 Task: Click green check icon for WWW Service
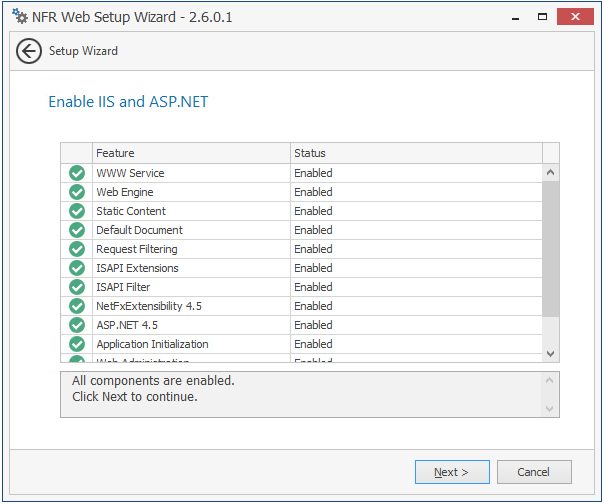coord(77,173)
